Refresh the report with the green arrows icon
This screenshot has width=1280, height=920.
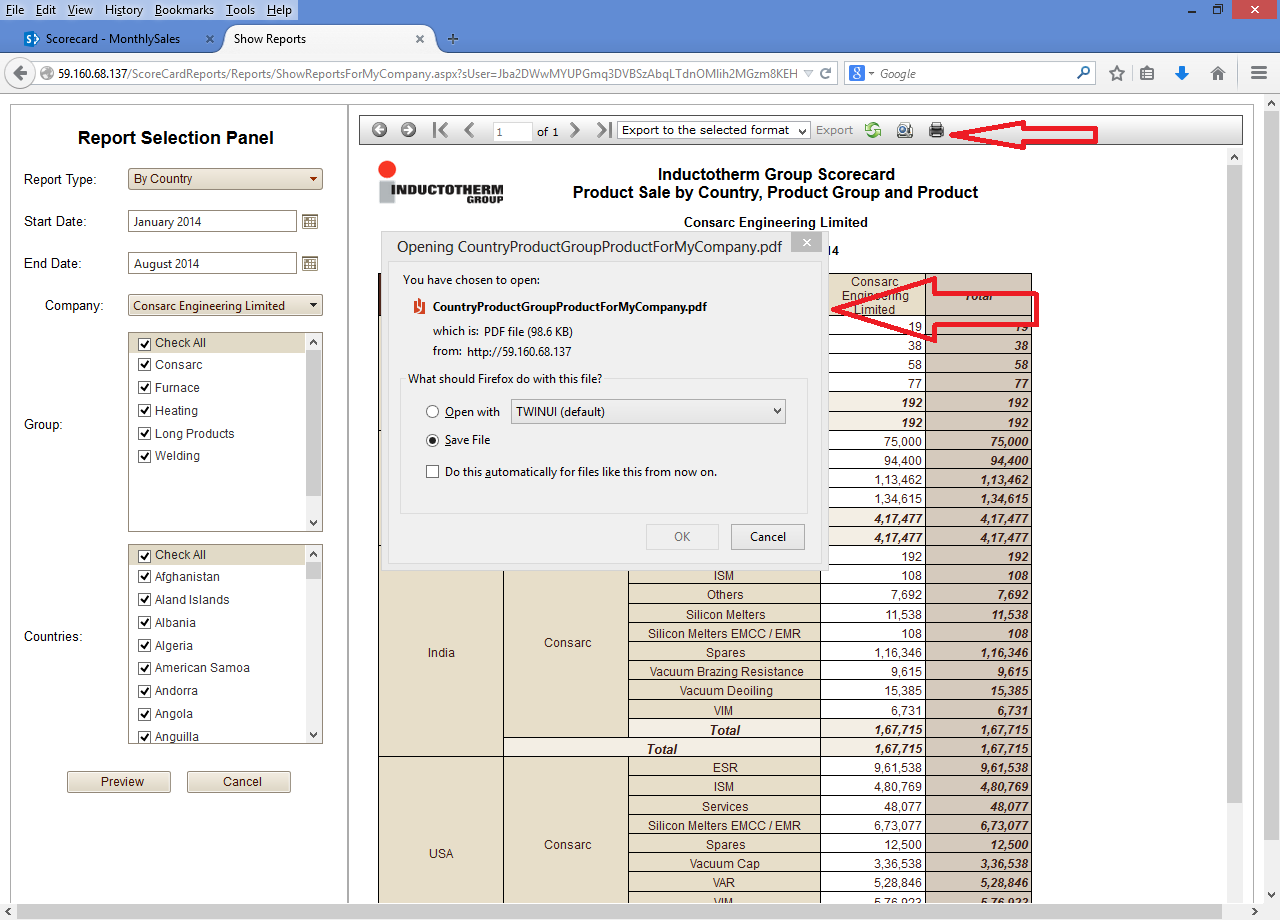873,130
